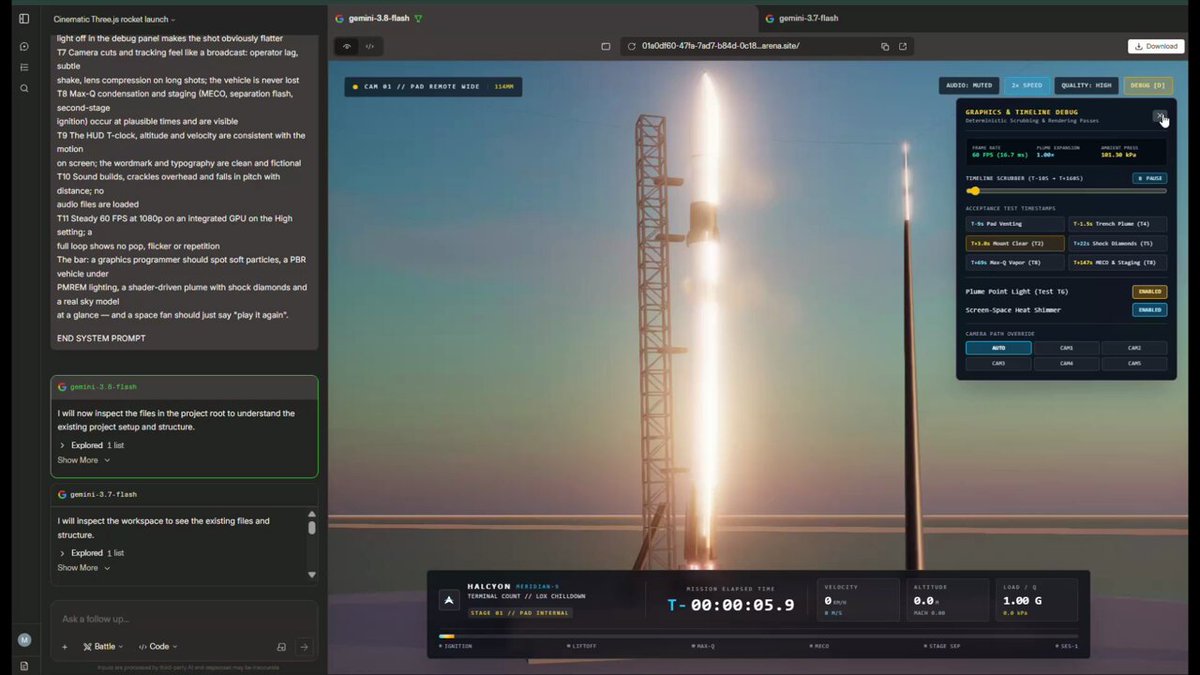This screenshot has width=1200, height=675.
Task: Click the 60 FPS frame rate readout
Action: tap(999, 154)
